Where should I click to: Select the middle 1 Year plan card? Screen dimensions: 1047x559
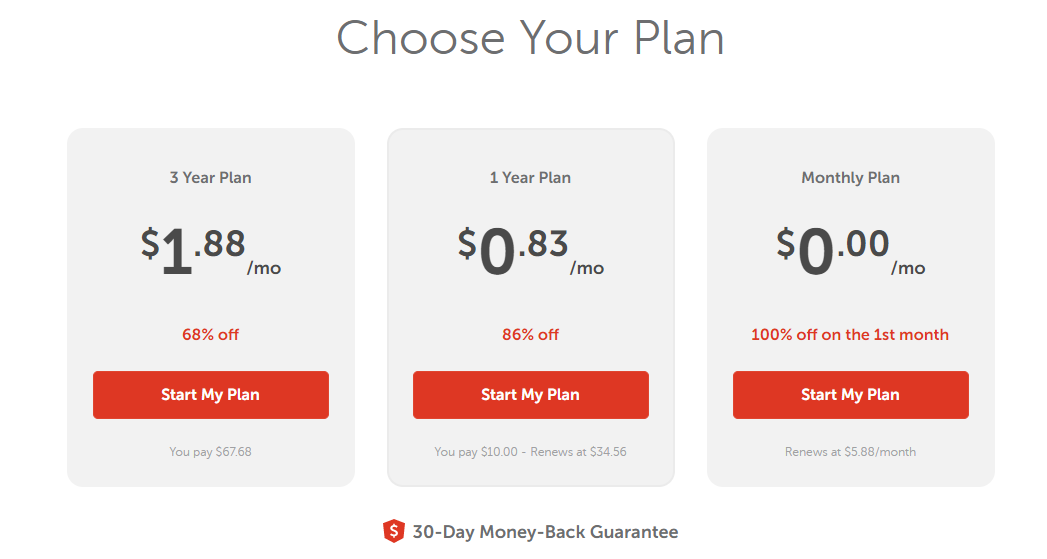pyautogui.click(x=530, y=307)
